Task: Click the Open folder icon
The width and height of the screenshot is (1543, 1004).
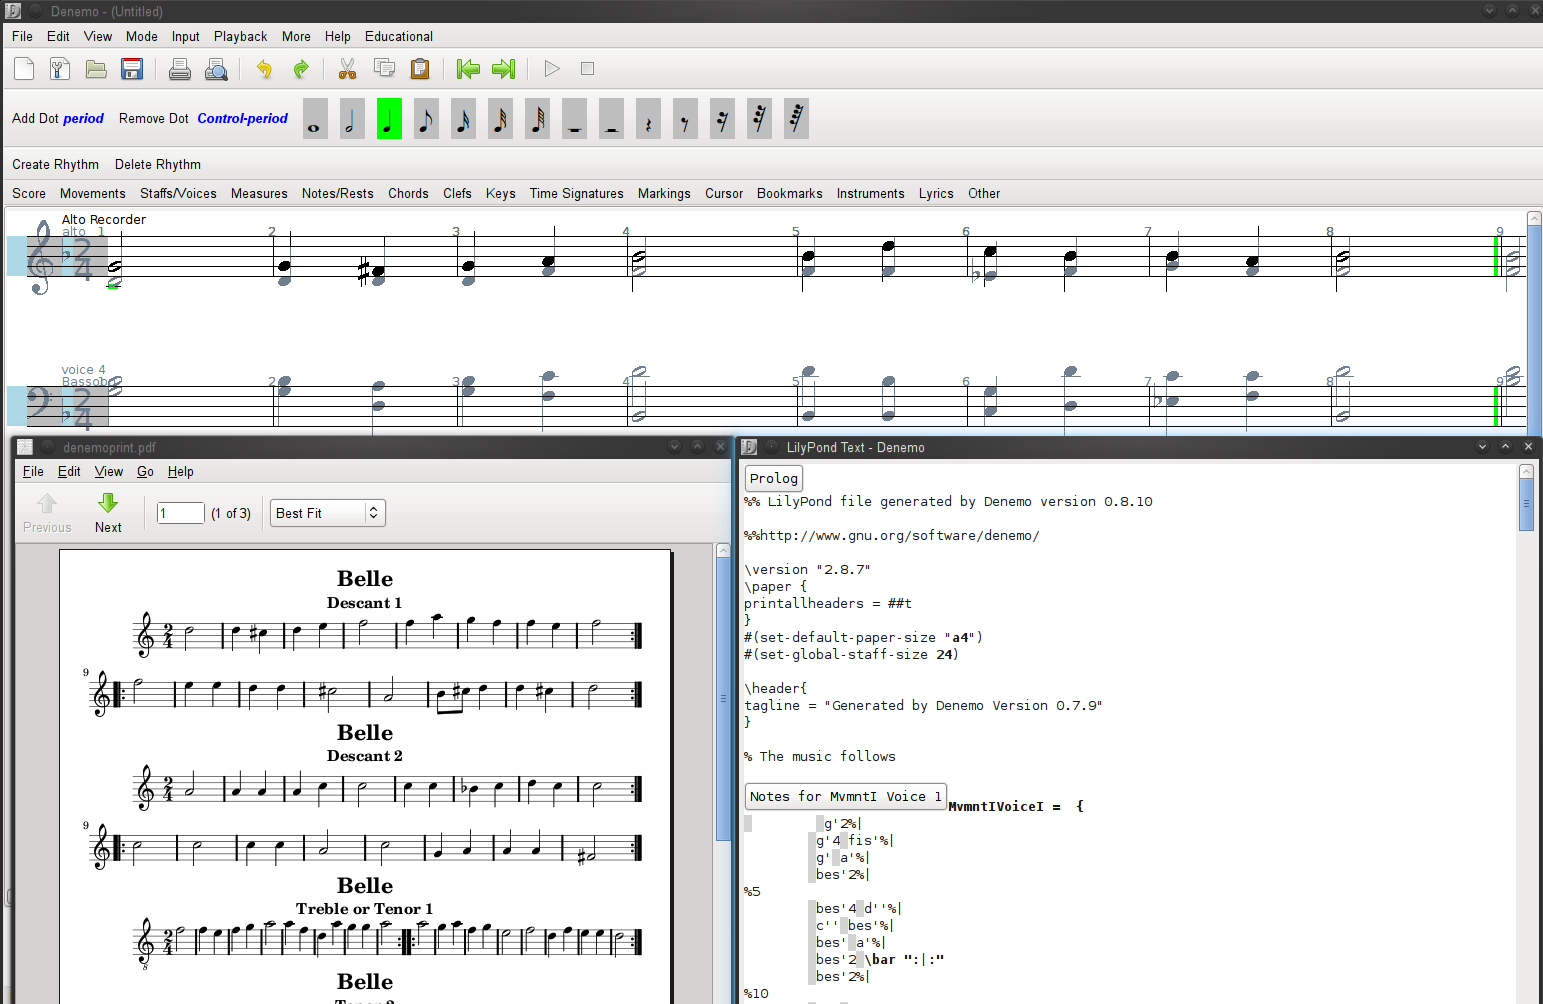Action: pos(96,69)
